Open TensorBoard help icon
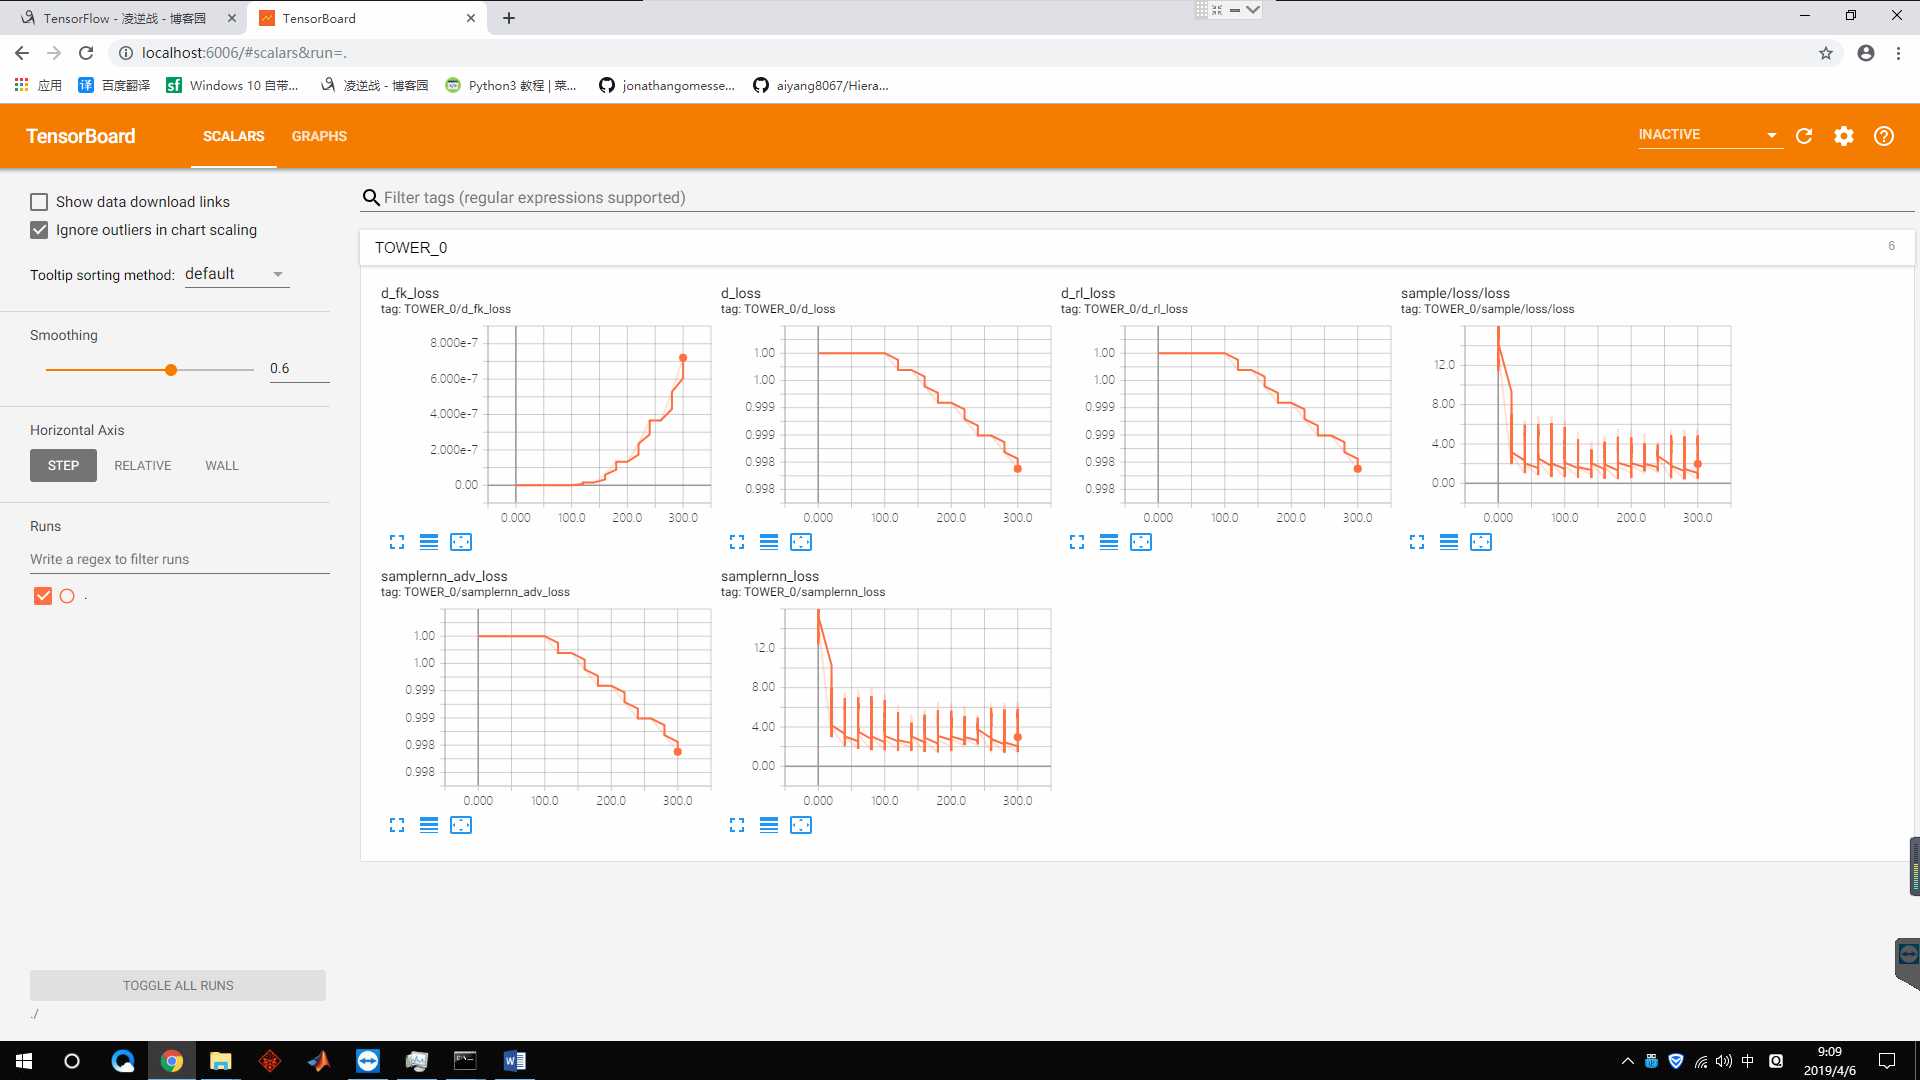Screen dimensions: 1920x1080 coord(1884,136)
